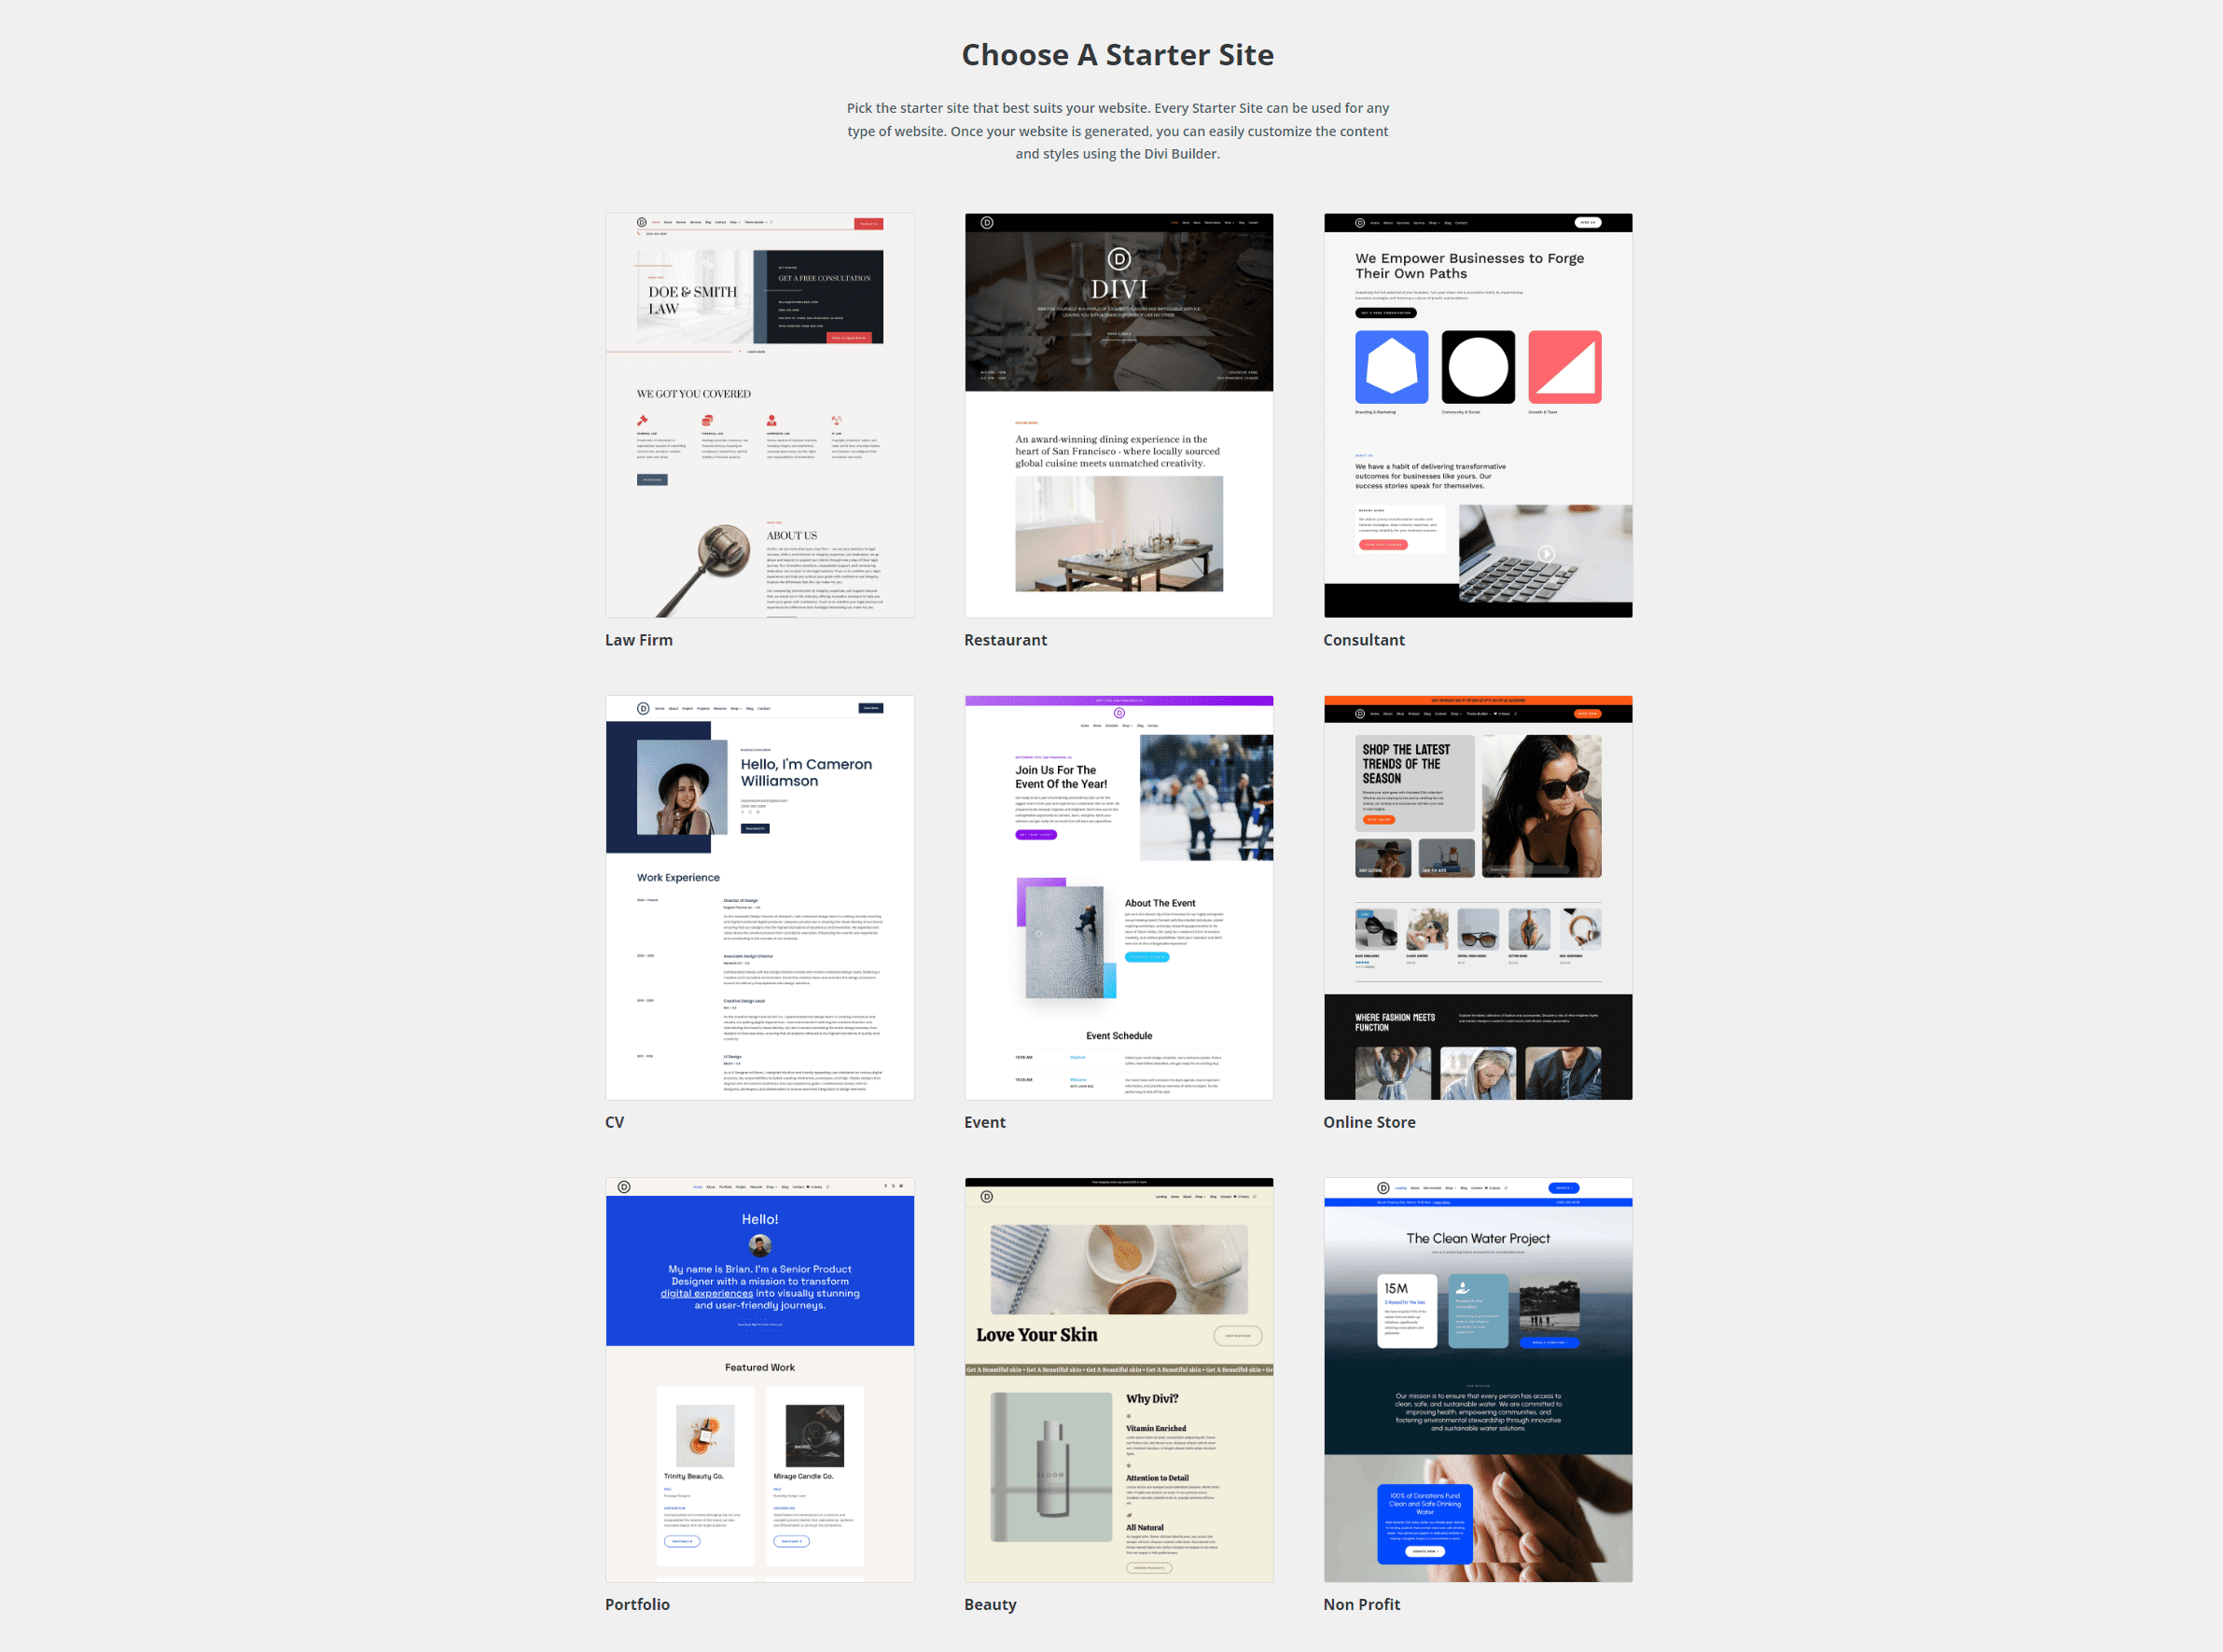The image size is (2223, 1652).
Task: Select the Online Store starter site
Action: coord(1477,895)
